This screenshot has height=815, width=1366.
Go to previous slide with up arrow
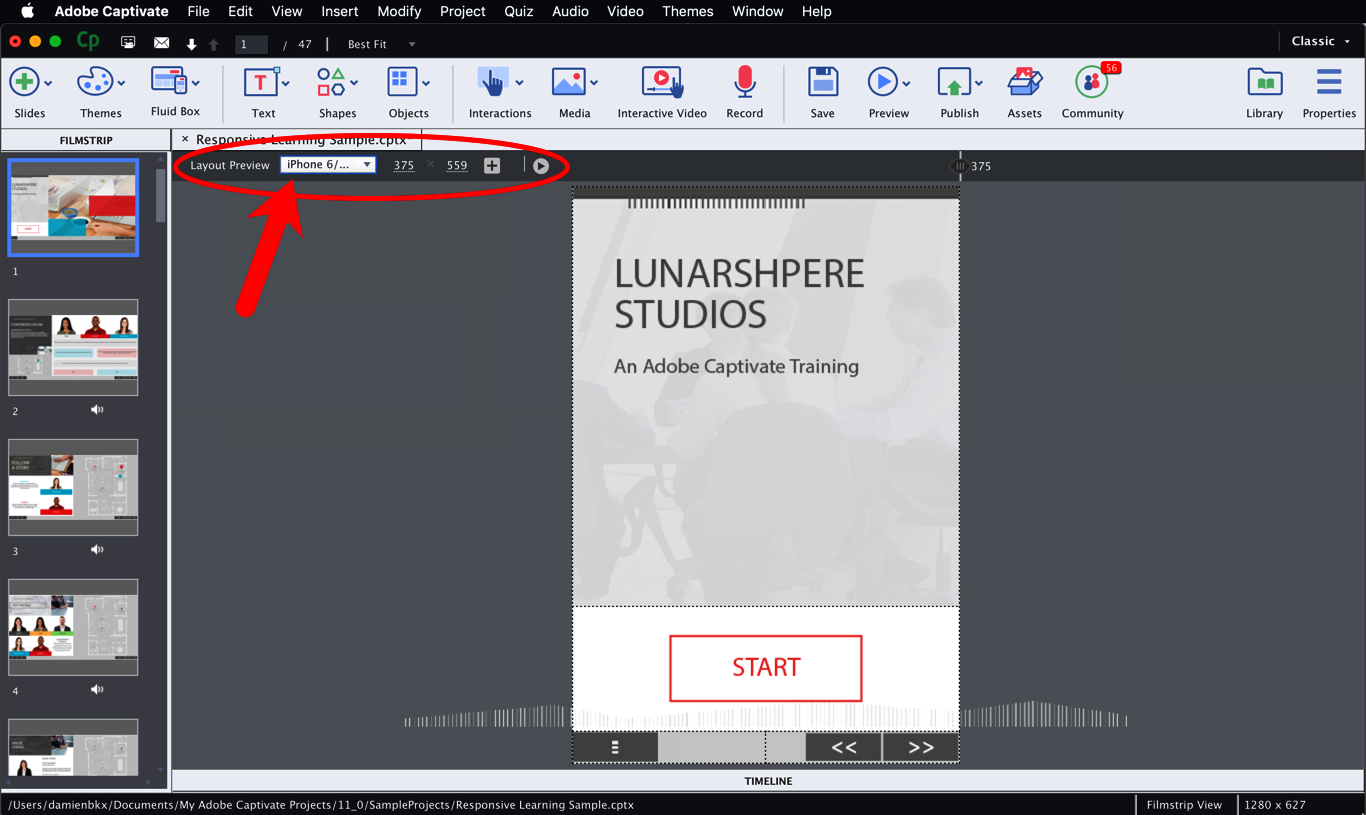(x=213, y=44)
